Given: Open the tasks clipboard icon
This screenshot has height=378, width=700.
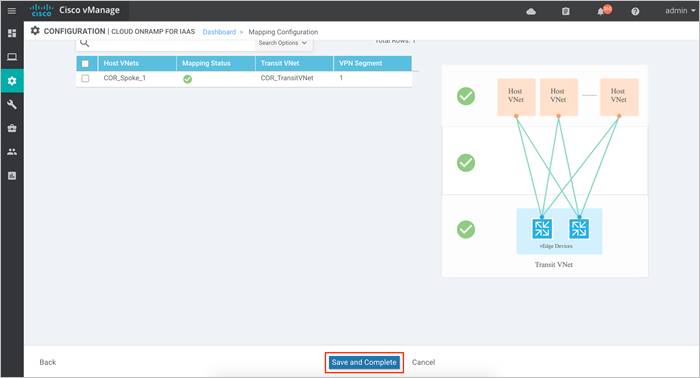Looking at the screenshot, I should coord(566,11).
